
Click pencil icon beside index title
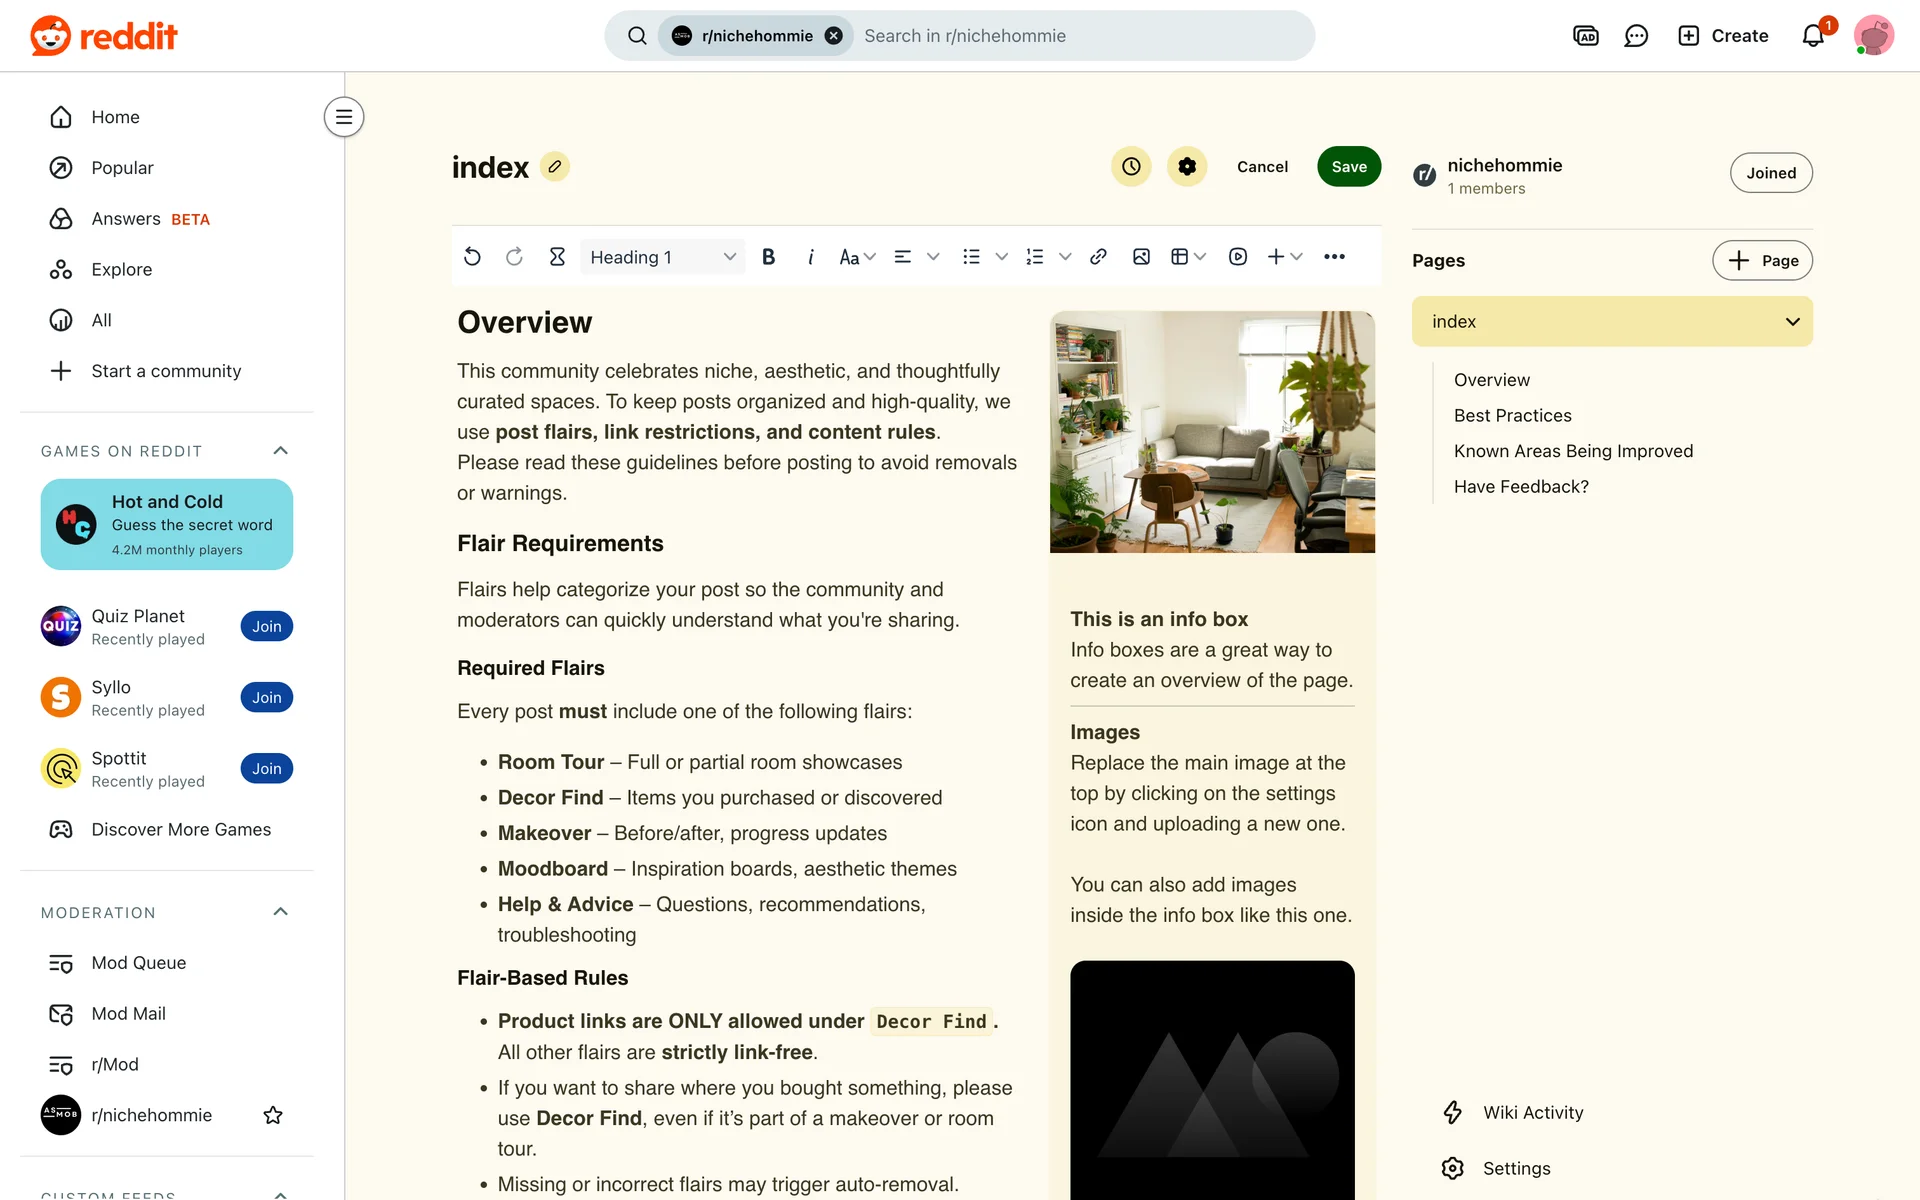[555, 166]
